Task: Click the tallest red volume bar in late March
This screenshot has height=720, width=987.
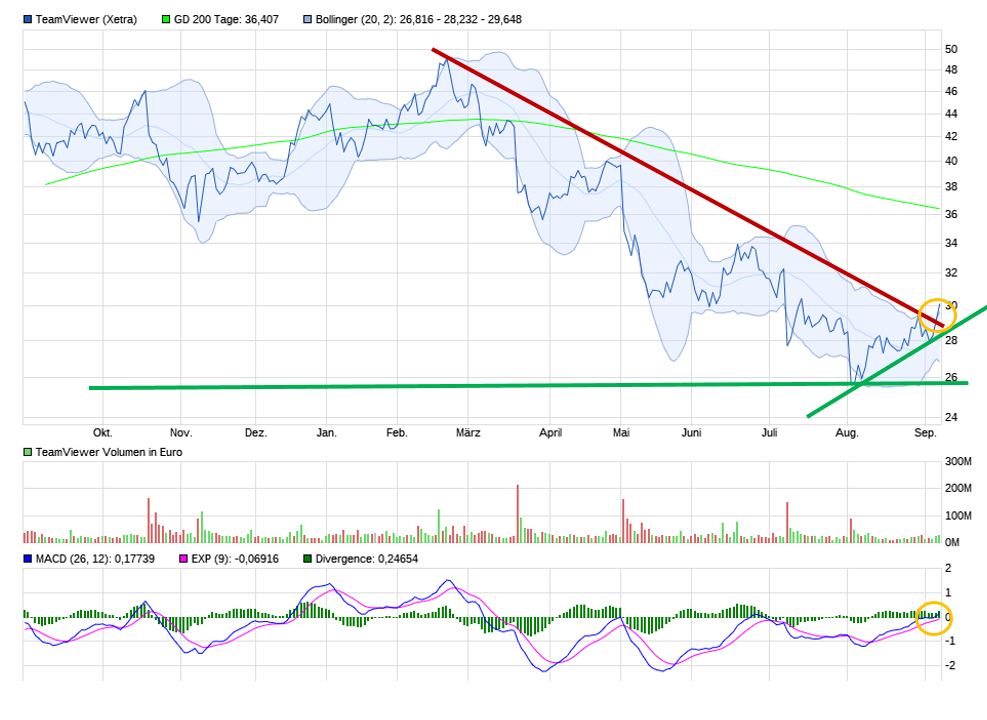Action: click(x=517, y=514)
